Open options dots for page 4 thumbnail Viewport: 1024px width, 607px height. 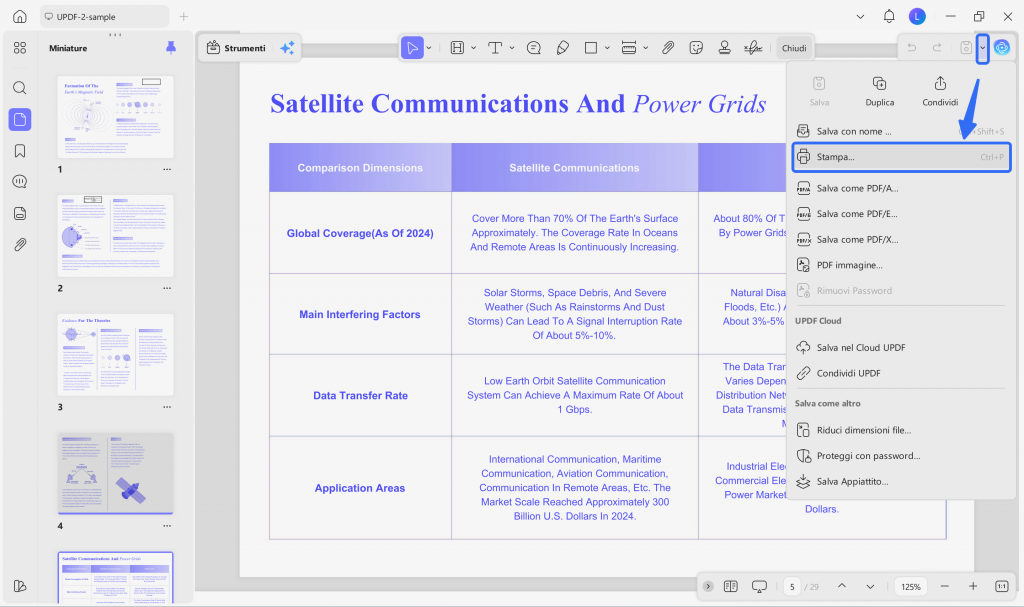(x=167, y=526)
